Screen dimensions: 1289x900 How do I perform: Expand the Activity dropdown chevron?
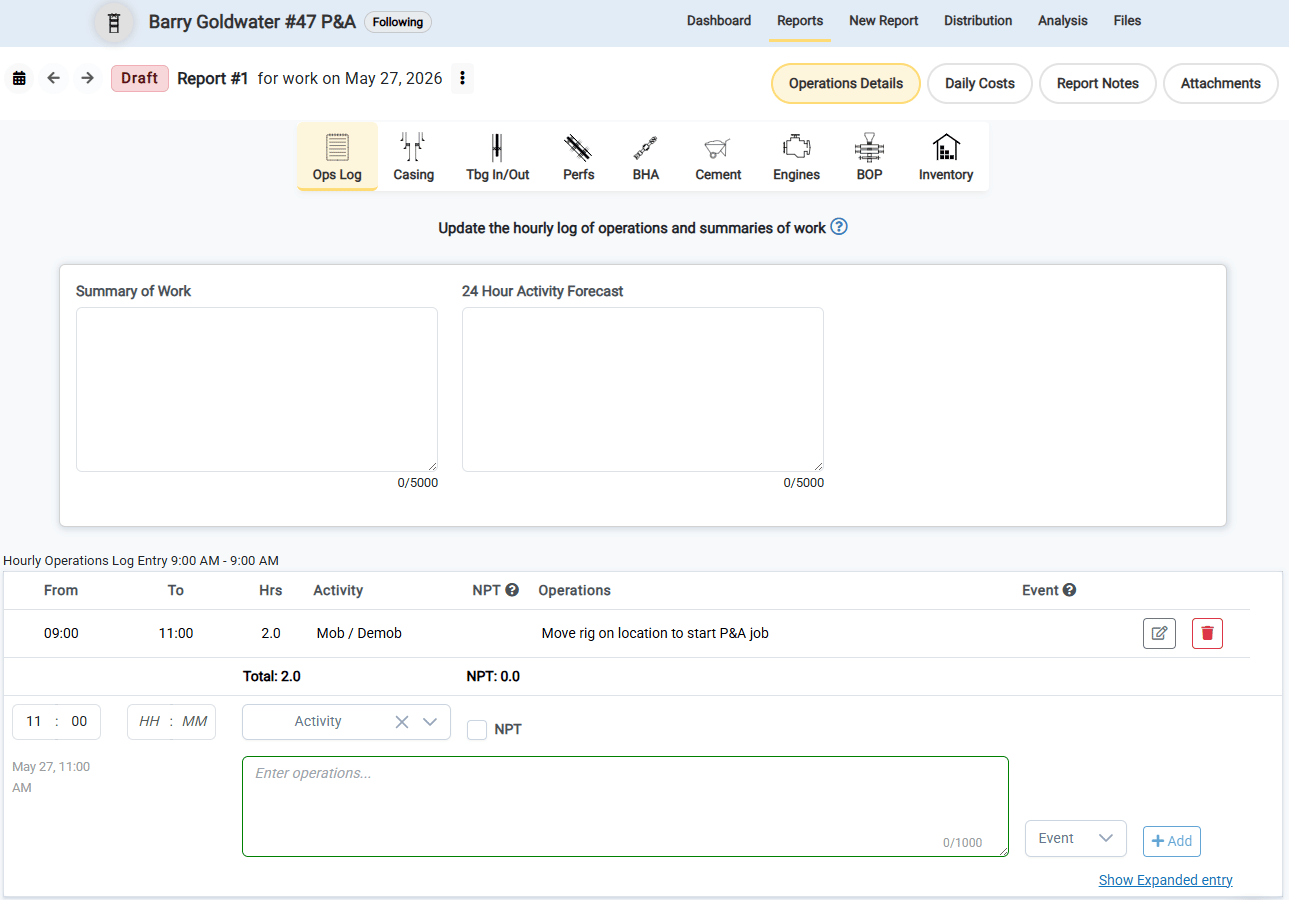pos(431,722)
